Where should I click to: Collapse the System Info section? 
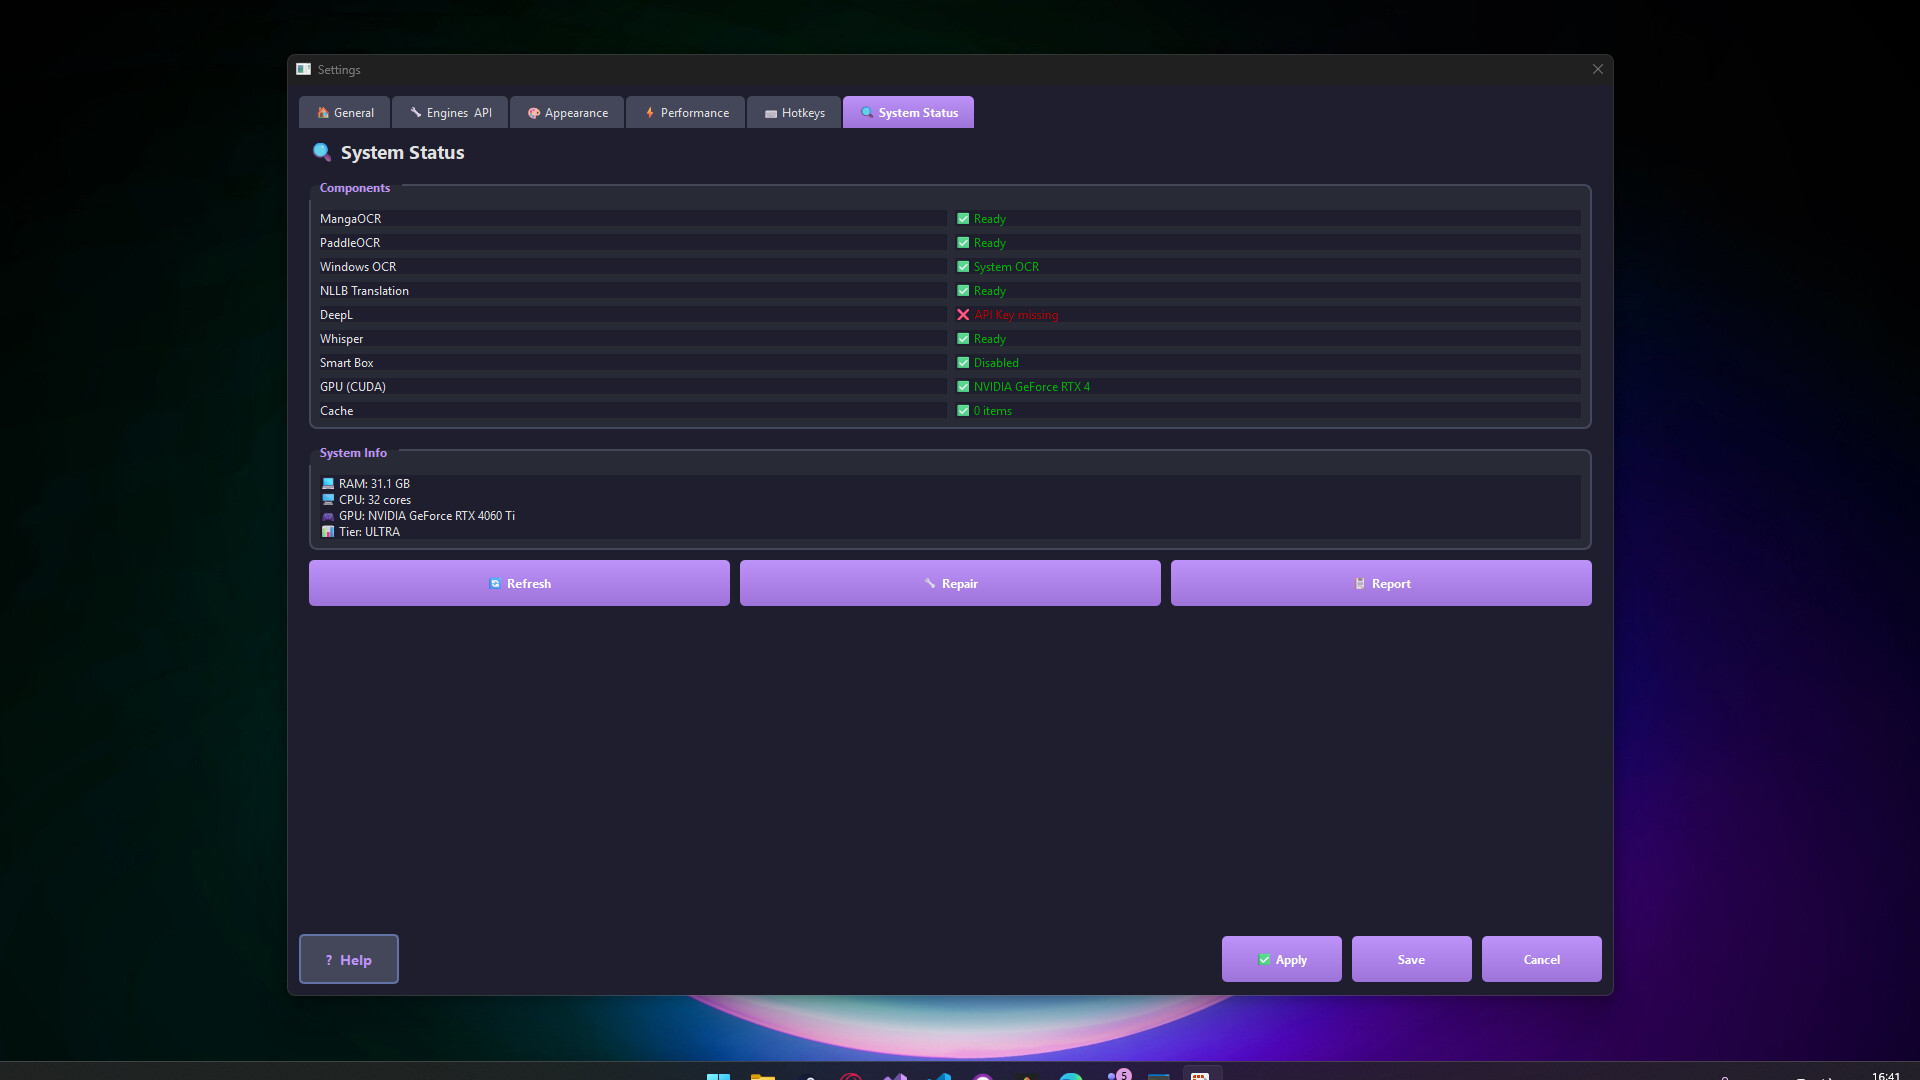click(x=353, y=452)
